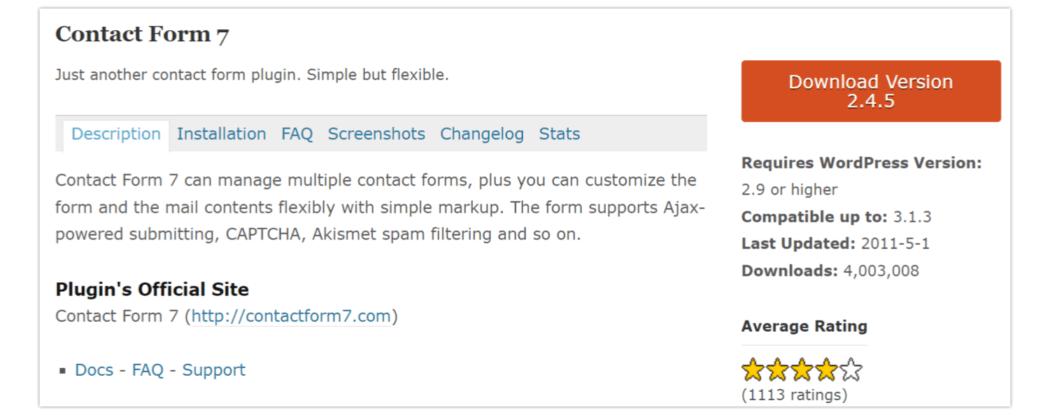Click the Contact Form 7 title heading
Viewport: 1050px width, 415px height.
click(x=142, y=35)
